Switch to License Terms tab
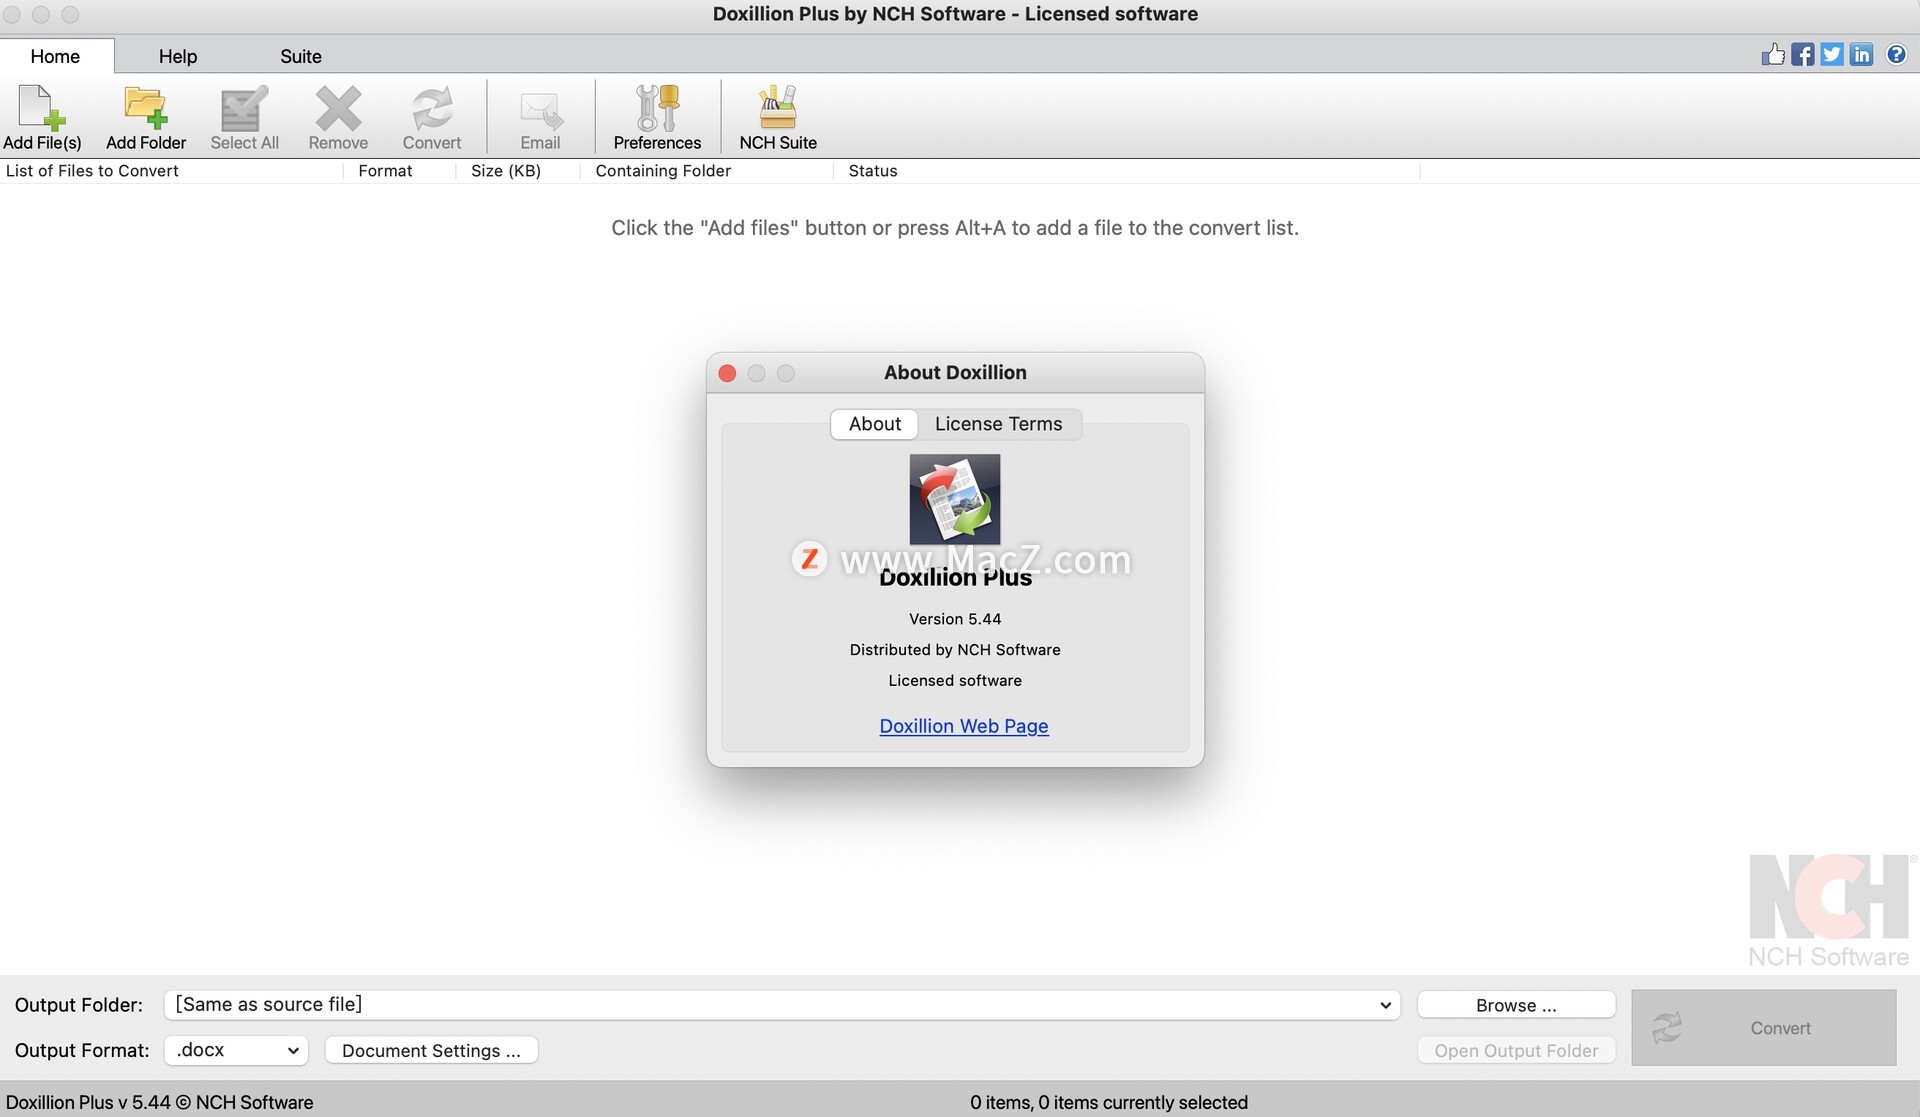The image size is (1920, 1117). 999,424
